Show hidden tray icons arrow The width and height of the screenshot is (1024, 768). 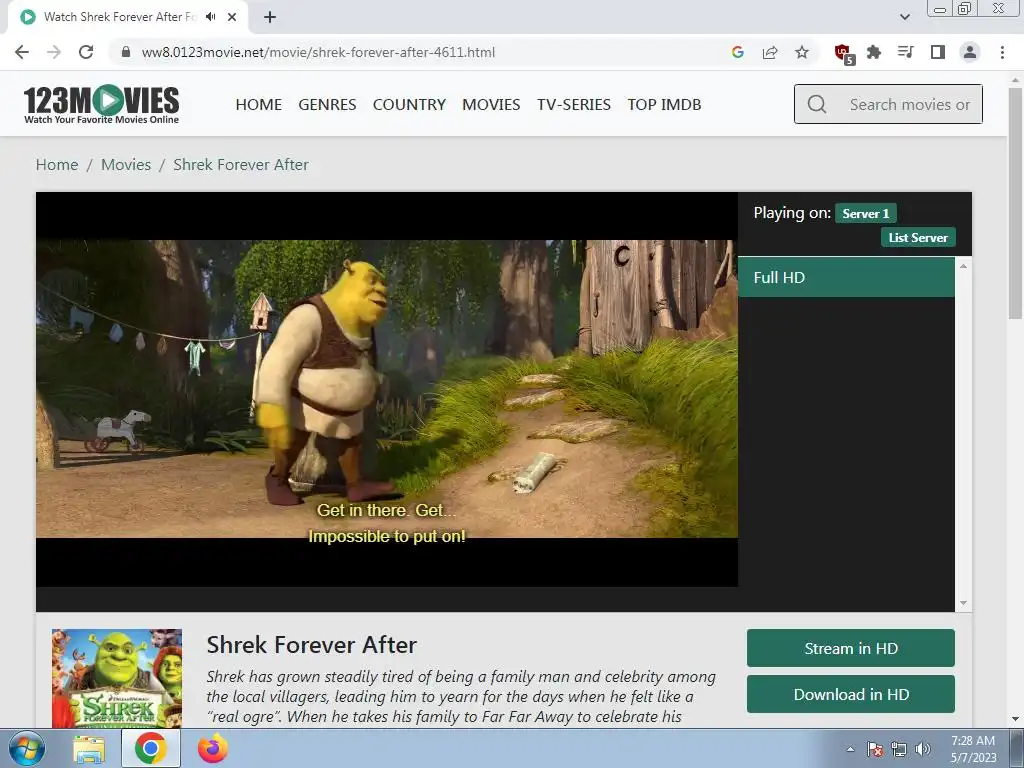pos(850,749)
